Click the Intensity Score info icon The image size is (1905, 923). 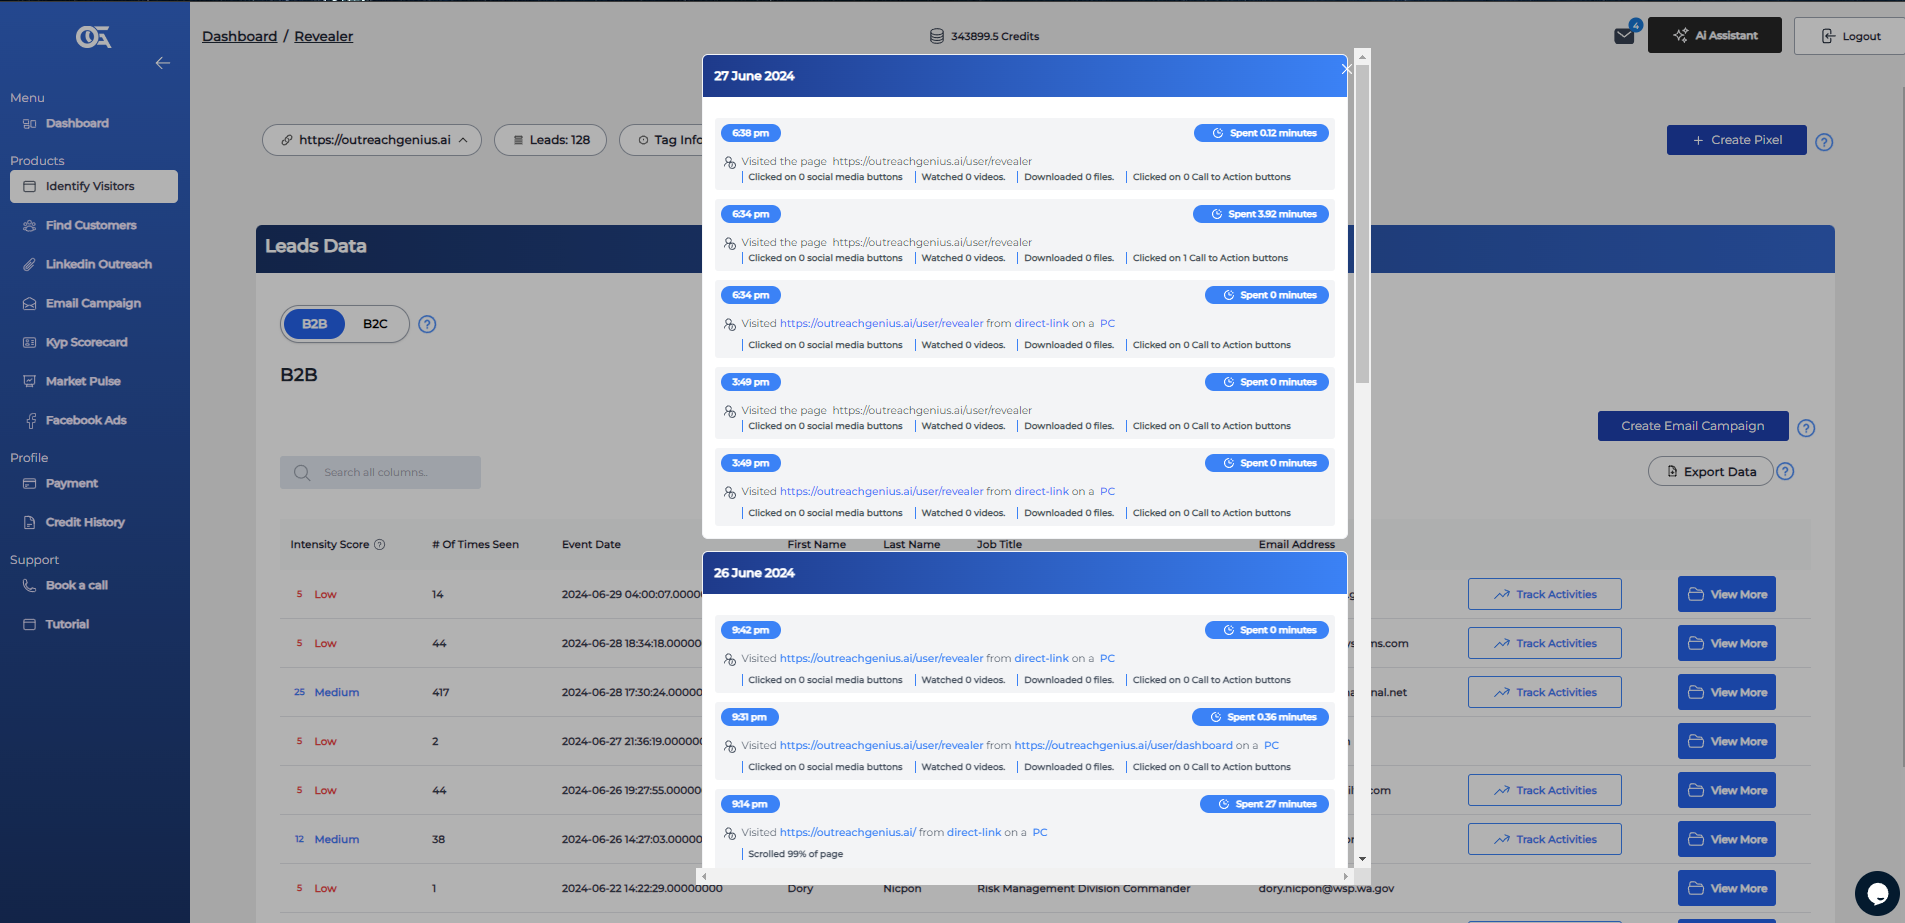pyautogui.click(x=380, y=545)
